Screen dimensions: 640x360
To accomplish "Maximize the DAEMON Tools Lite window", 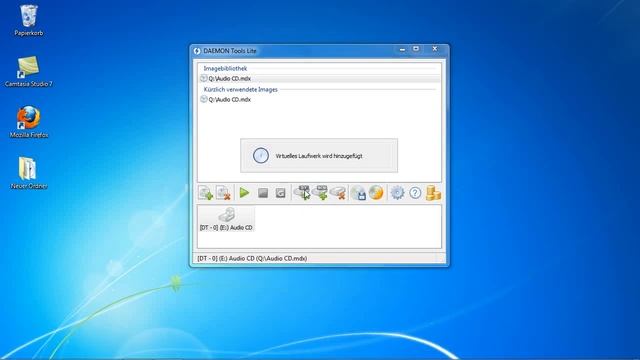I will click(416, 49).
